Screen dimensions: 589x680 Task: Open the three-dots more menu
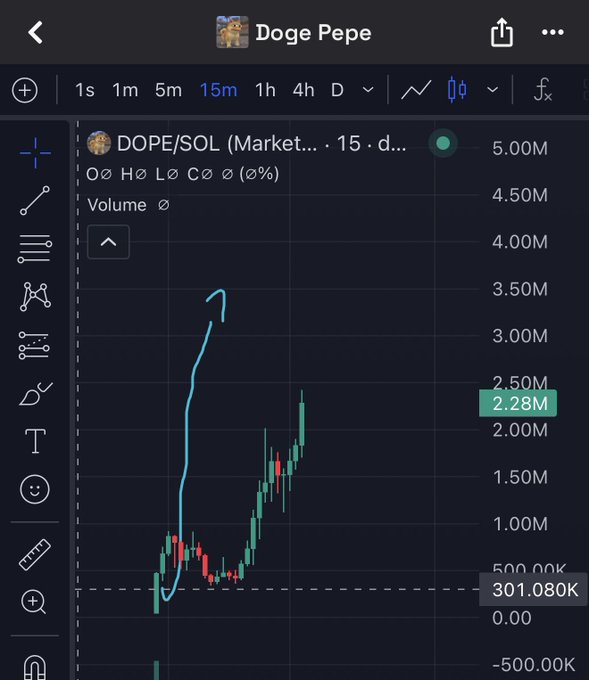coord(553,32)
